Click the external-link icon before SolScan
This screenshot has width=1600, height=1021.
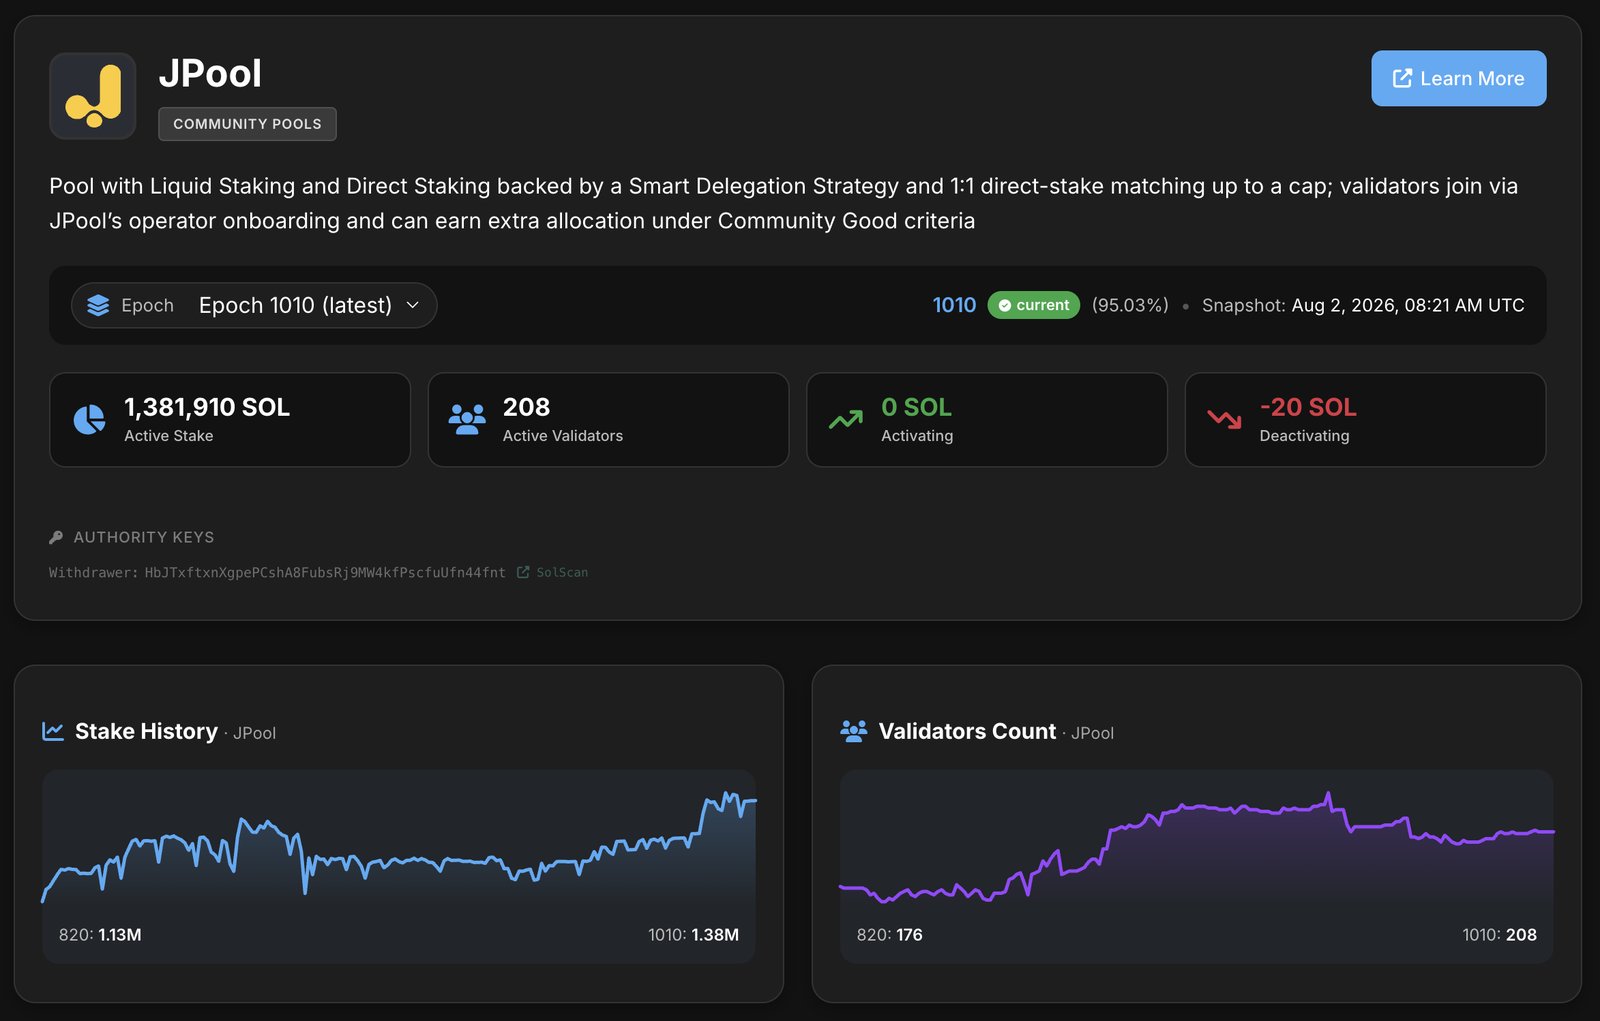click(x=523, y=573)
